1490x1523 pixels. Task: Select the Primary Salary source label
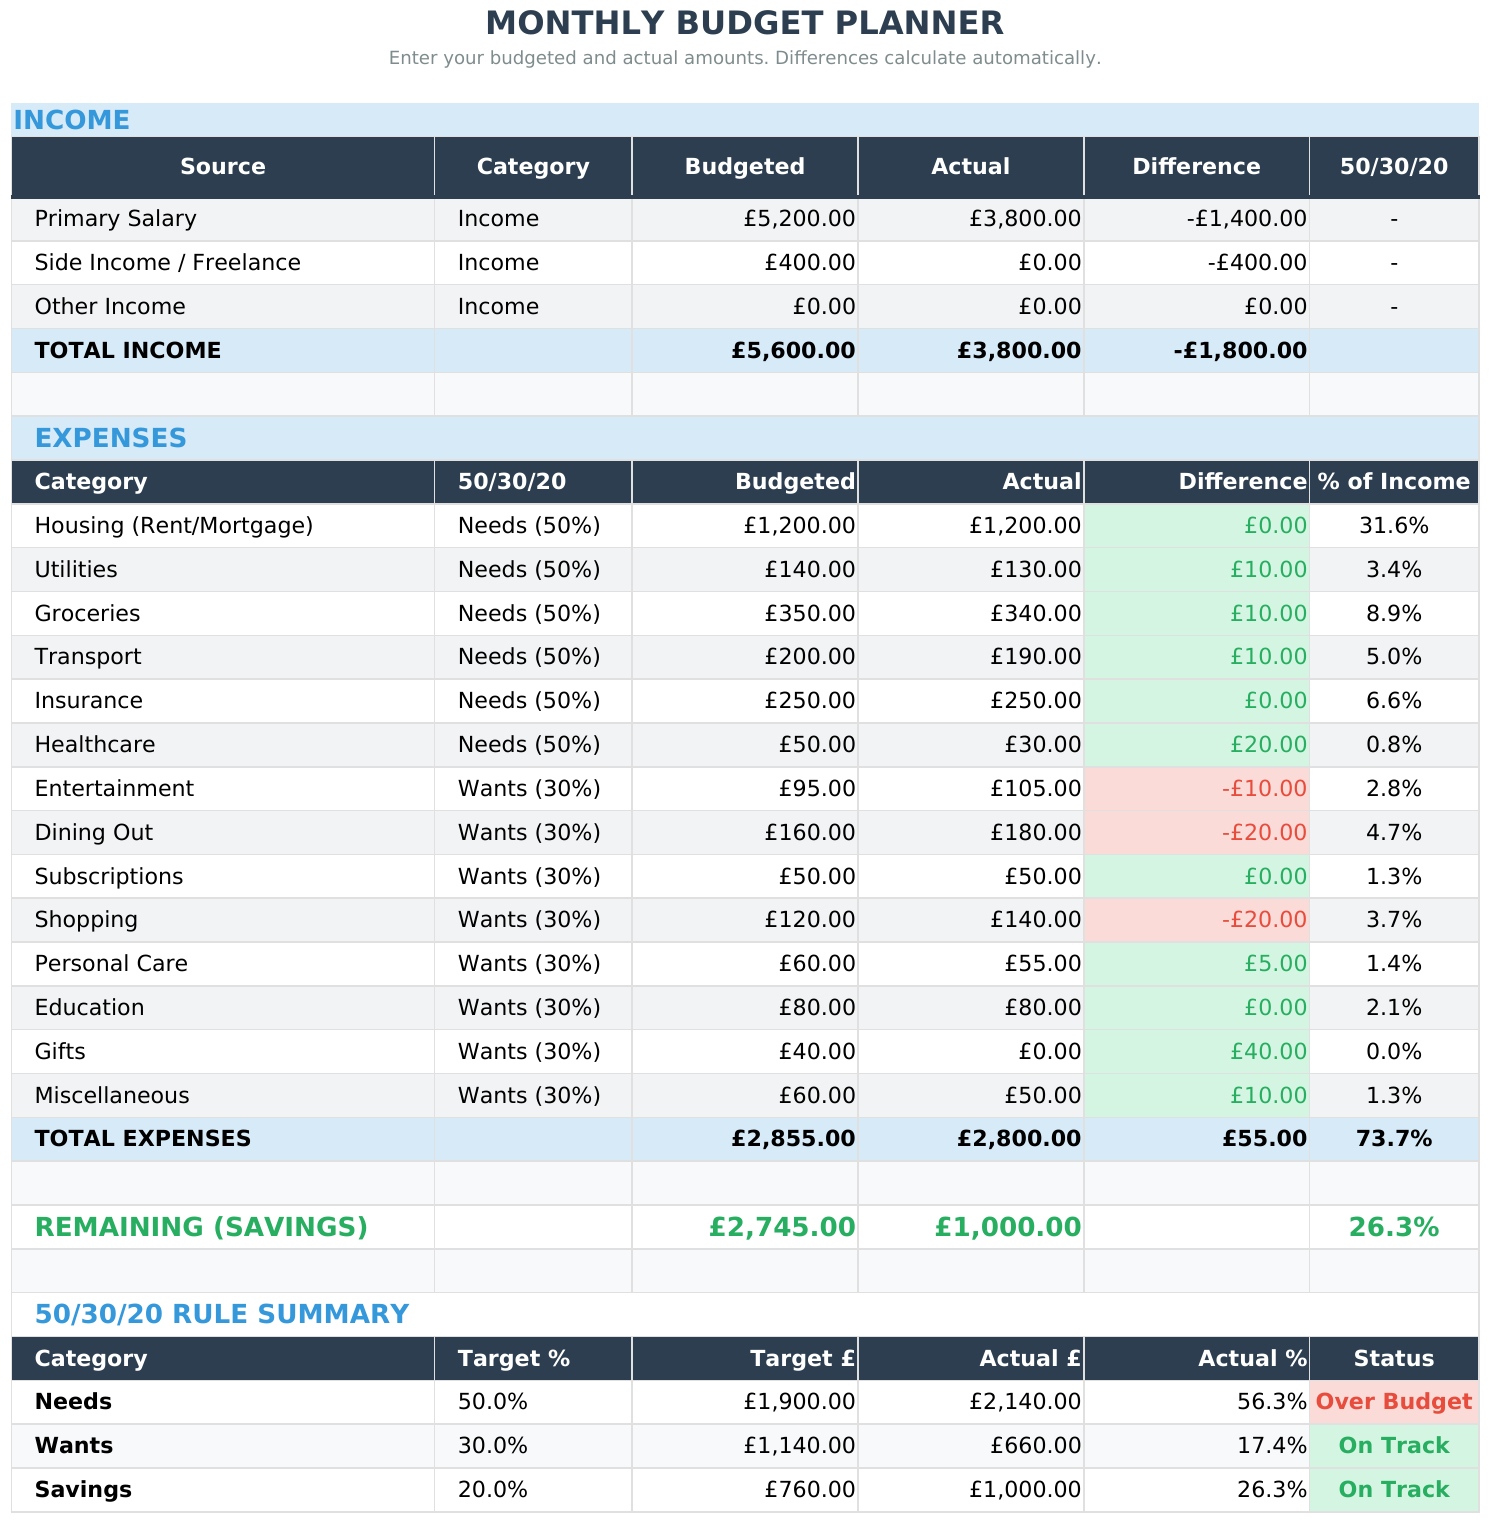223,219
